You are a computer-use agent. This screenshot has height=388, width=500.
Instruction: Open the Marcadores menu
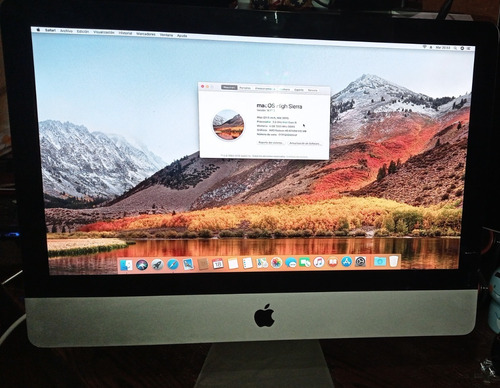point(146,34)
